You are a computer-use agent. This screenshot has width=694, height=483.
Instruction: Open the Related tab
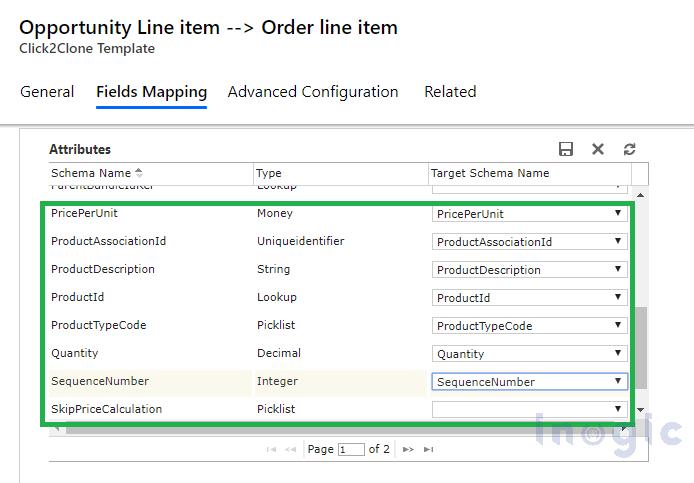(x=450, y=92)
